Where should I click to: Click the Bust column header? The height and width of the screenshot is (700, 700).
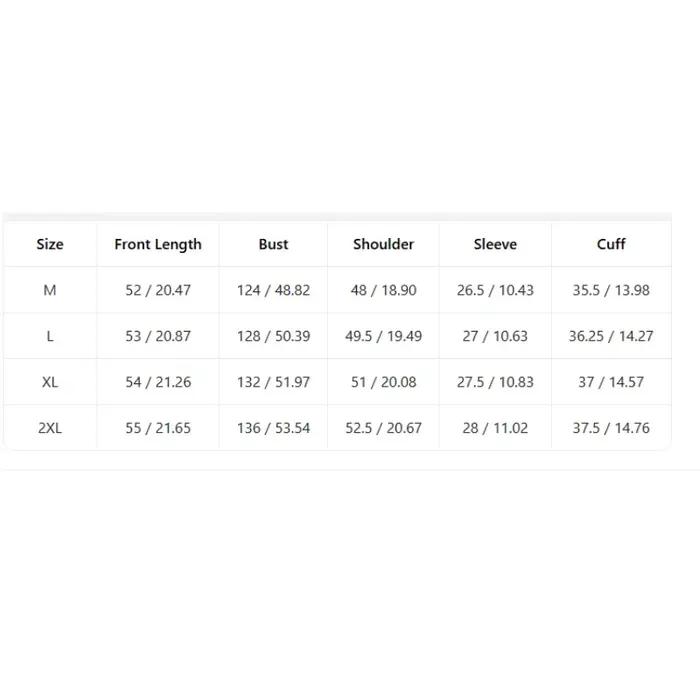(x=273, y=244)
